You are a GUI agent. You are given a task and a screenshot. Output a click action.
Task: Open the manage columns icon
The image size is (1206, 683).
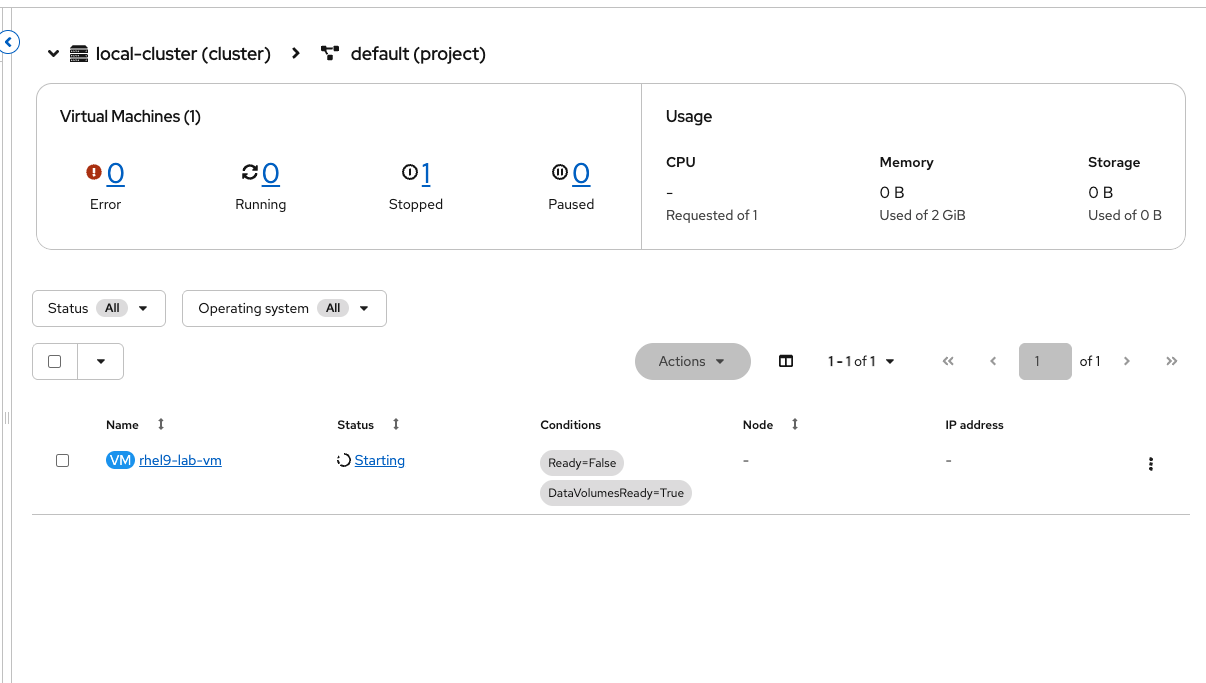pos(786,361)
